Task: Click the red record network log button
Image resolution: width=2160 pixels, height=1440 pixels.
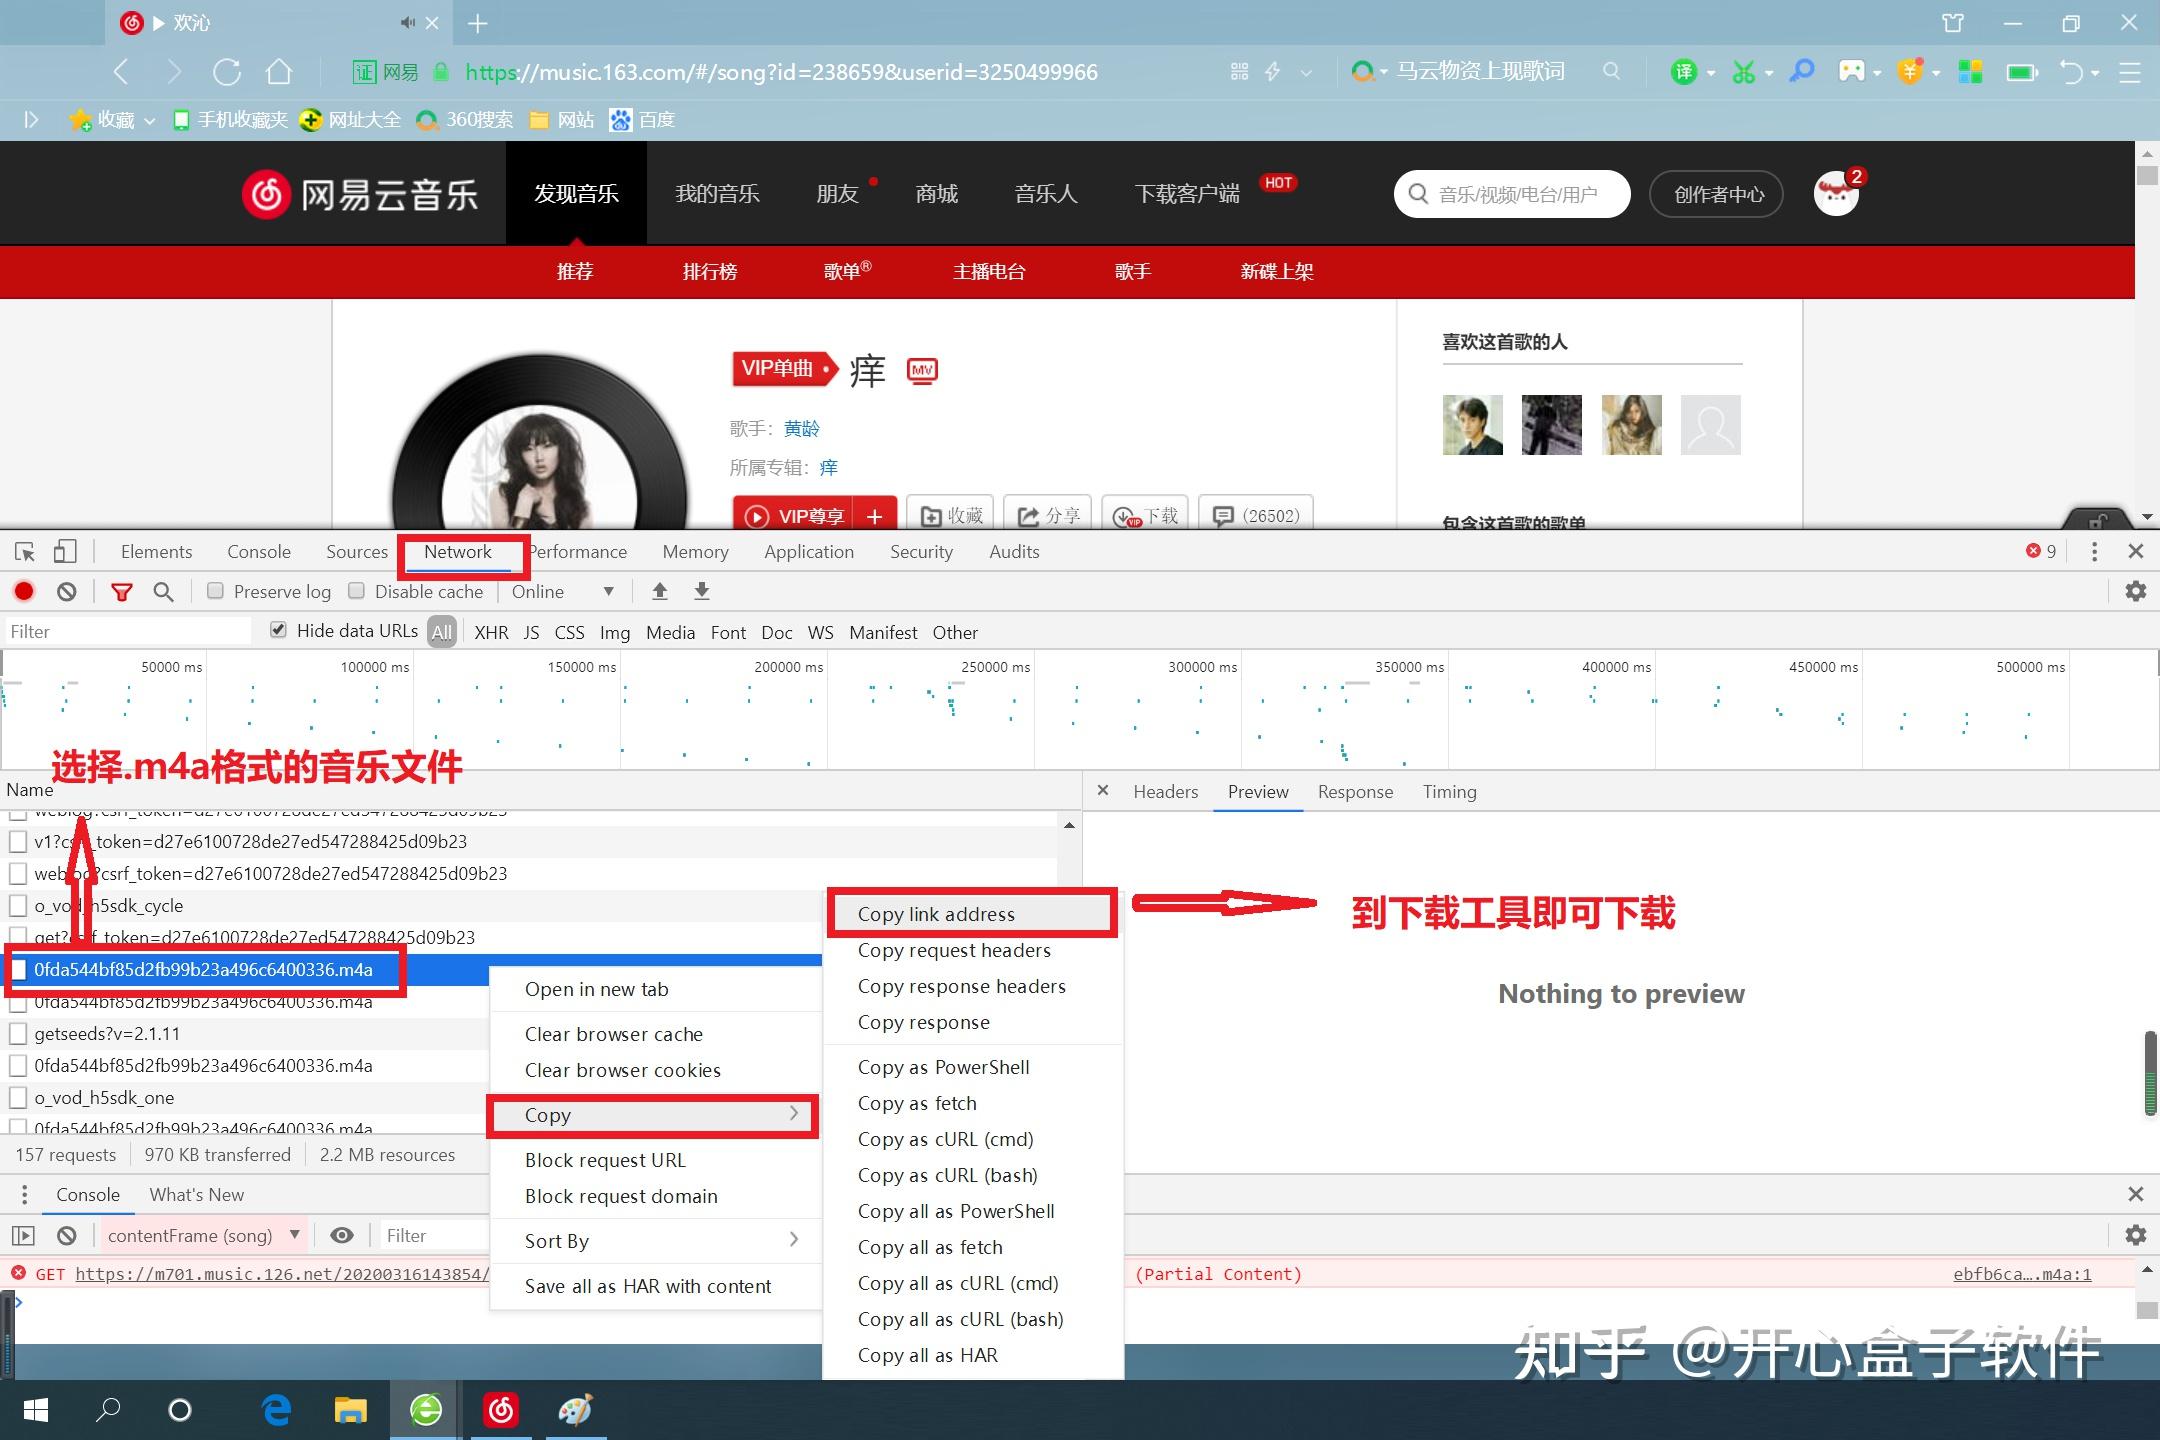Action: click(x=24, y=591)
